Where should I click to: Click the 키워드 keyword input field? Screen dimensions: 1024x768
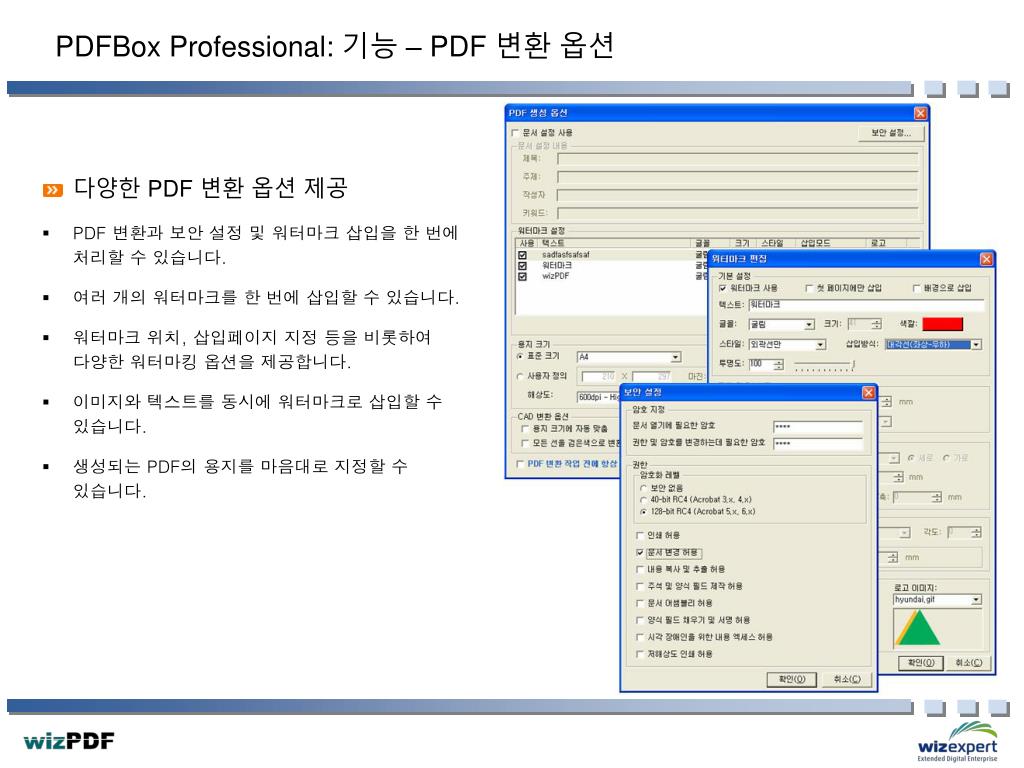(738, 214)
